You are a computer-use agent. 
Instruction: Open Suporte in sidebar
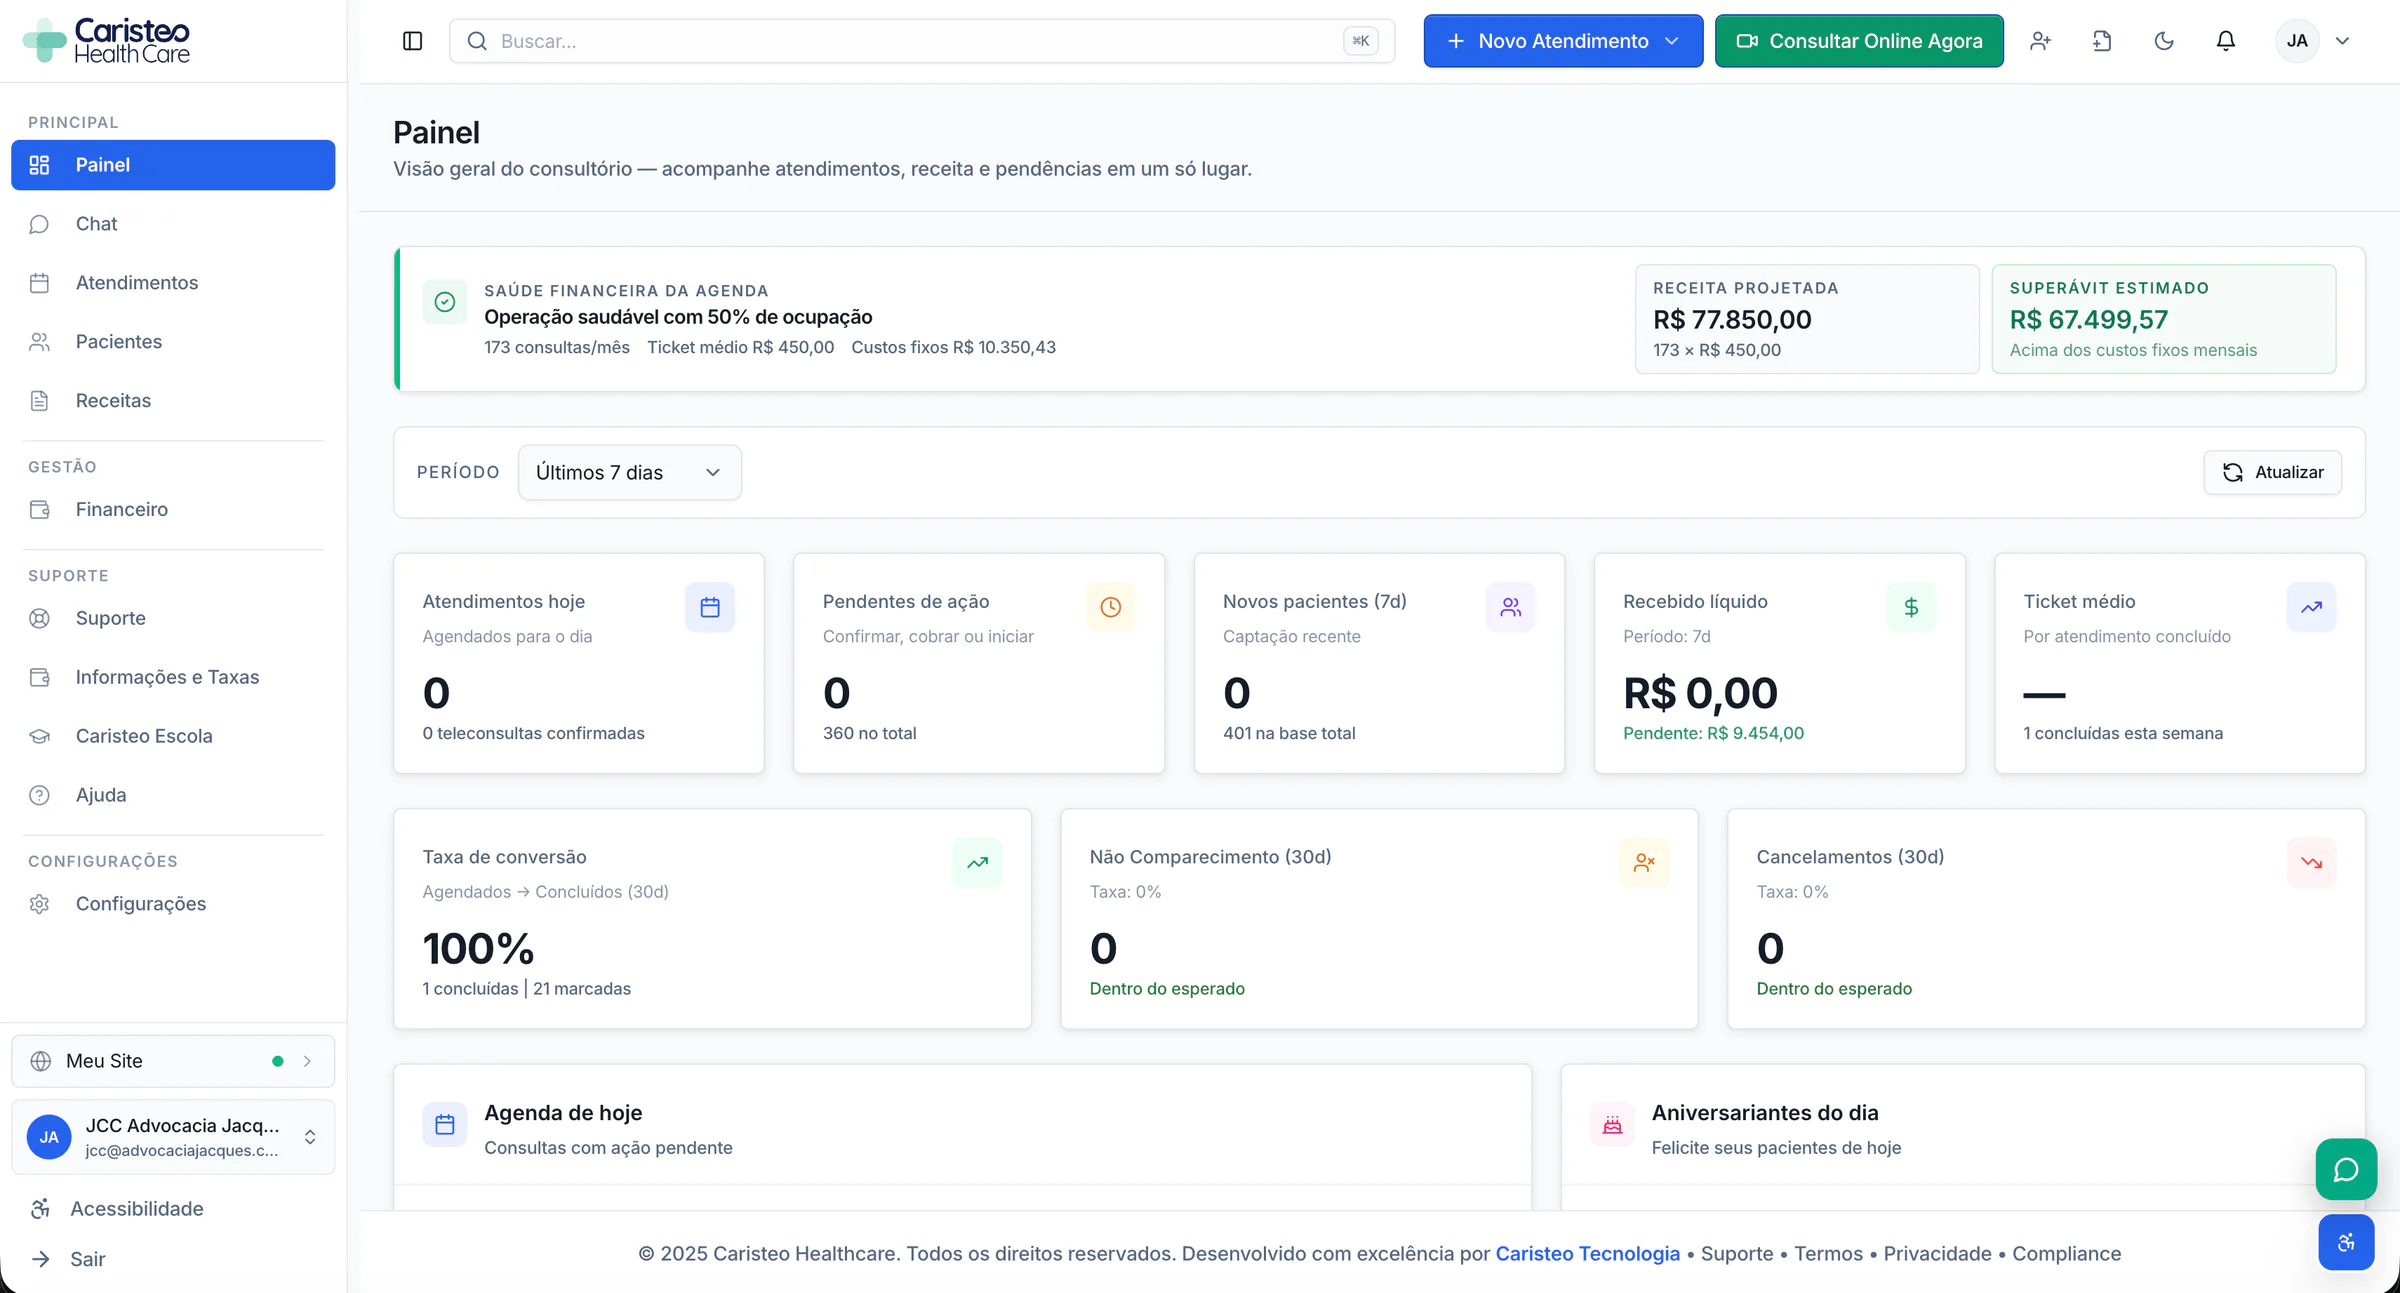(173, 619)
